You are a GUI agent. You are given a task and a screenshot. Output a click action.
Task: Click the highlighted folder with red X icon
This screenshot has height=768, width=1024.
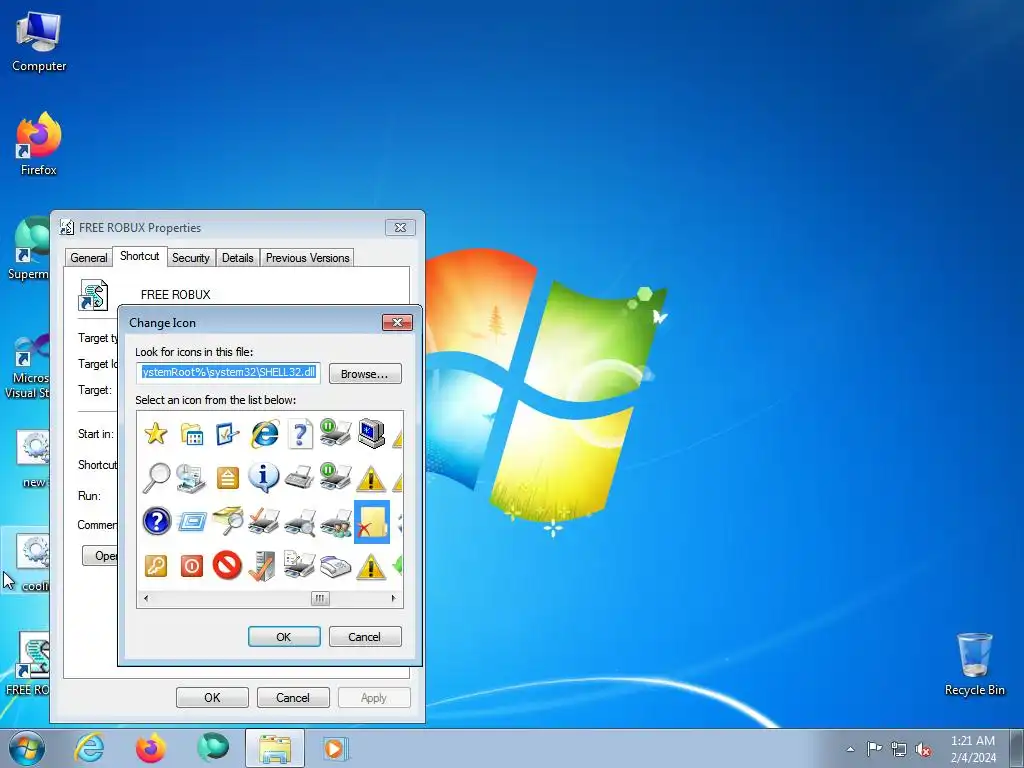(372, 522)
